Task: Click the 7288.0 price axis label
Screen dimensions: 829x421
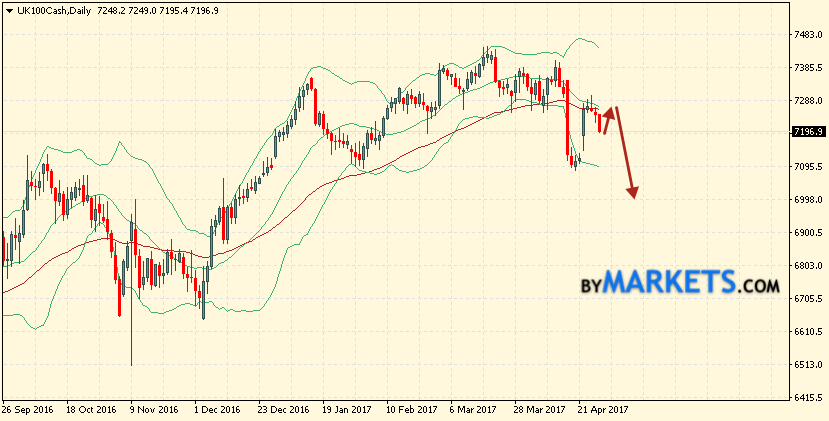Action: click(806, 101)
